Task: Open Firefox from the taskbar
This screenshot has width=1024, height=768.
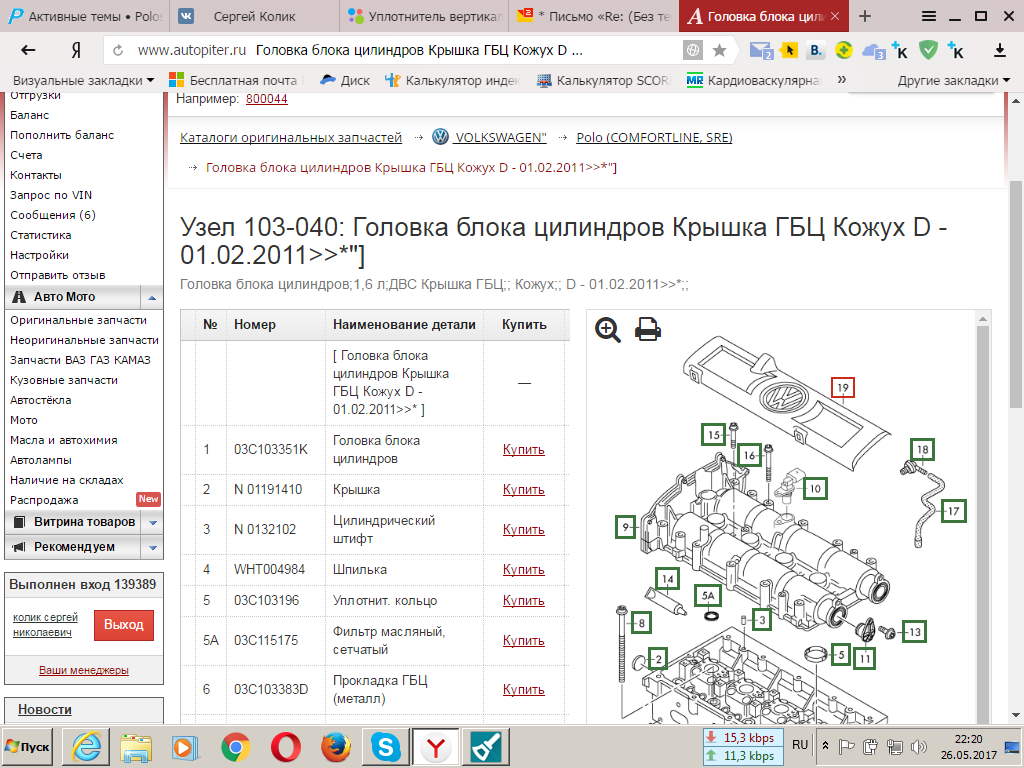Action: pyautogui.click(x=336, y=747)
